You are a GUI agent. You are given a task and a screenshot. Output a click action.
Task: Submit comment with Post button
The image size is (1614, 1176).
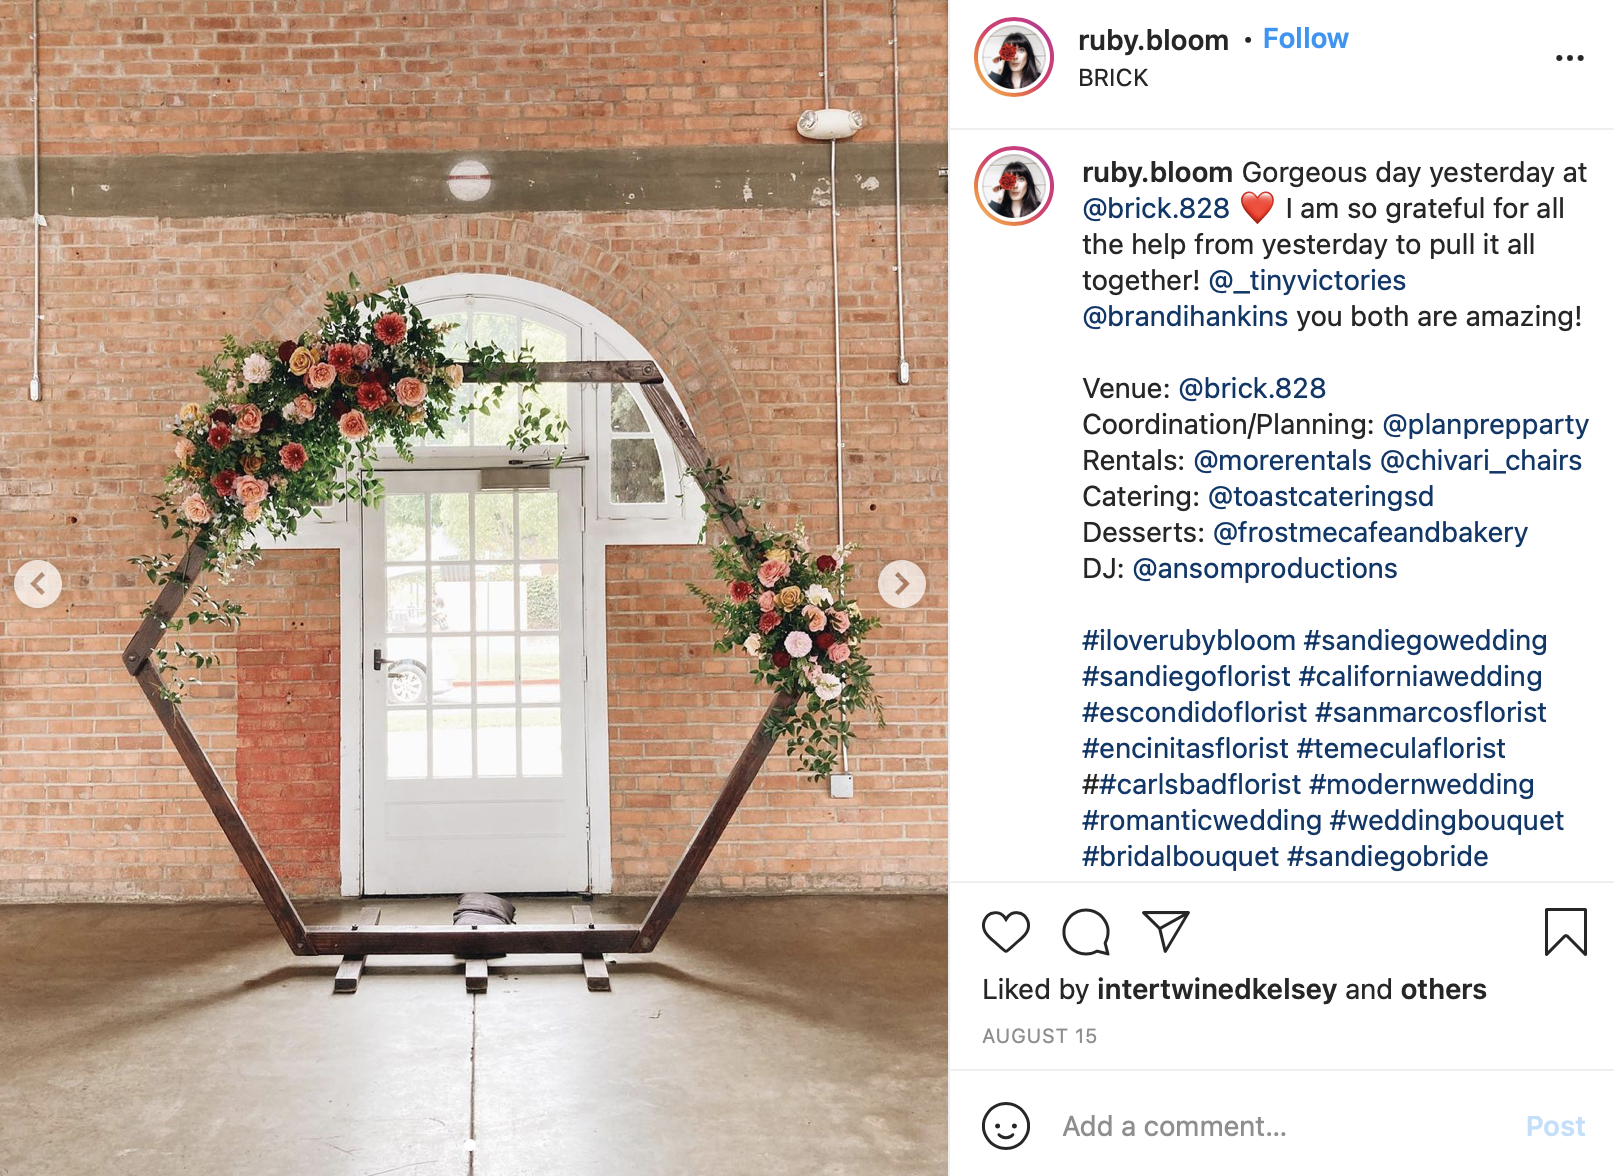tap(1555, 1126)
